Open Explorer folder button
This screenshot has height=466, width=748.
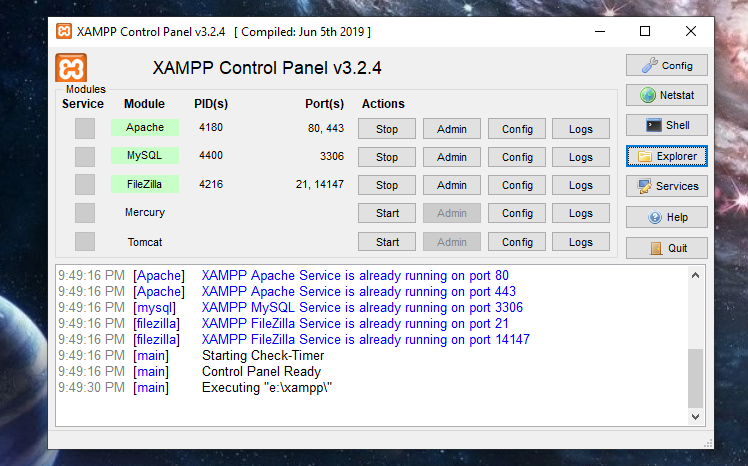click(x=666, y=156)
